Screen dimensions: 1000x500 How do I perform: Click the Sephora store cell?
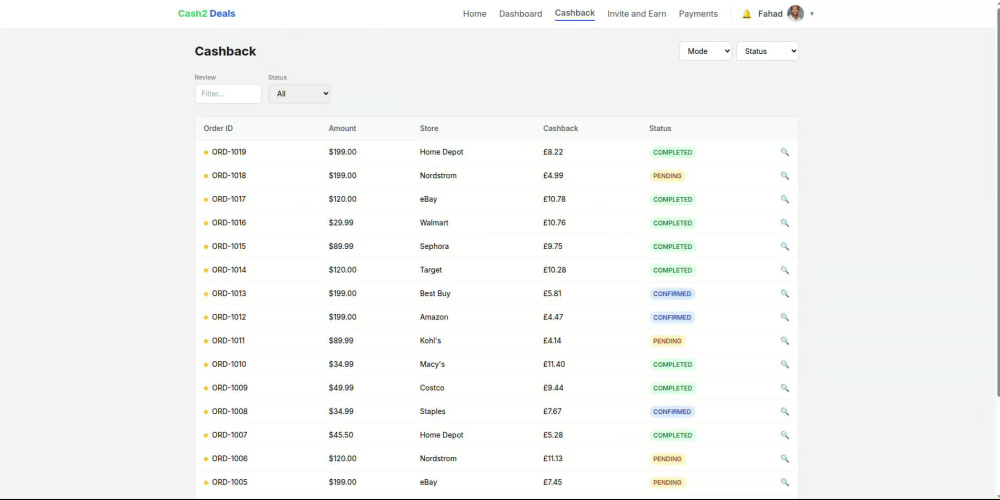click(434, 247)
